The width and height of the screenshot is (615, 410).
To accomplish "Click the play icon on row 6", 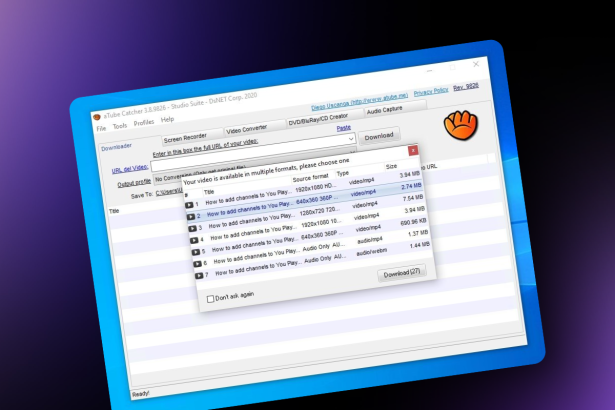I will 197,264.
